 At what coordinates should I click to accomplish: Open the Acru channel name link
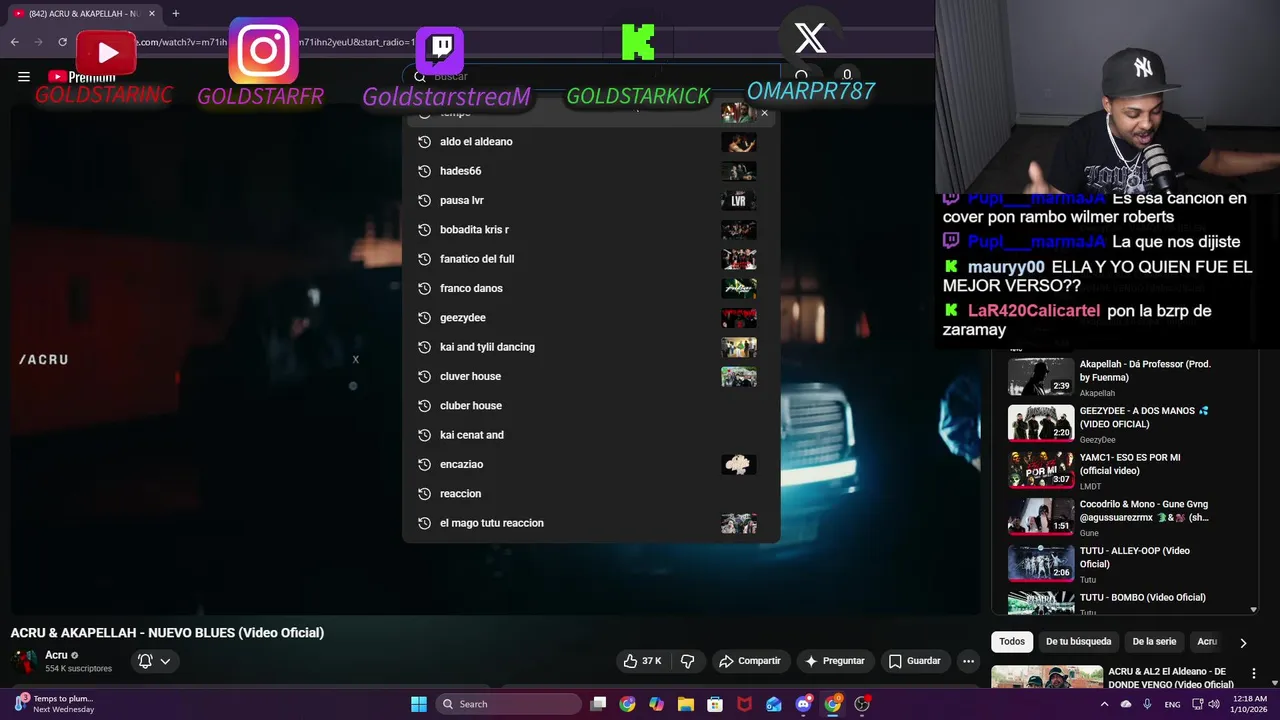coord(56,655)
